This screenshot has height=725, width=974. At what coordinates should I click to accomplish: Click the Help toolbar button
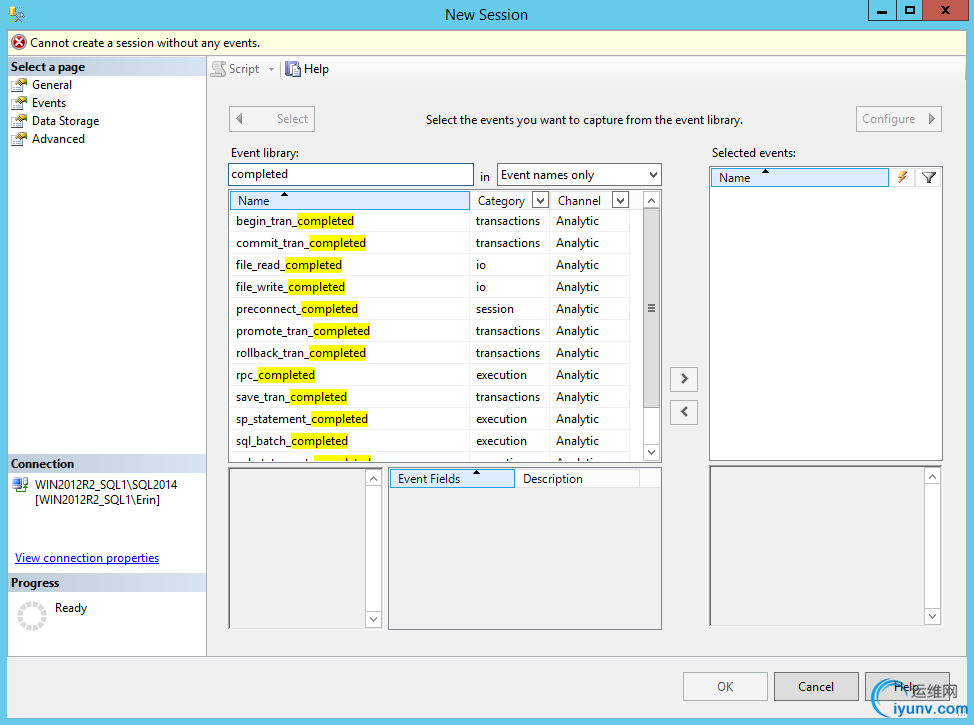pos(307,69)
